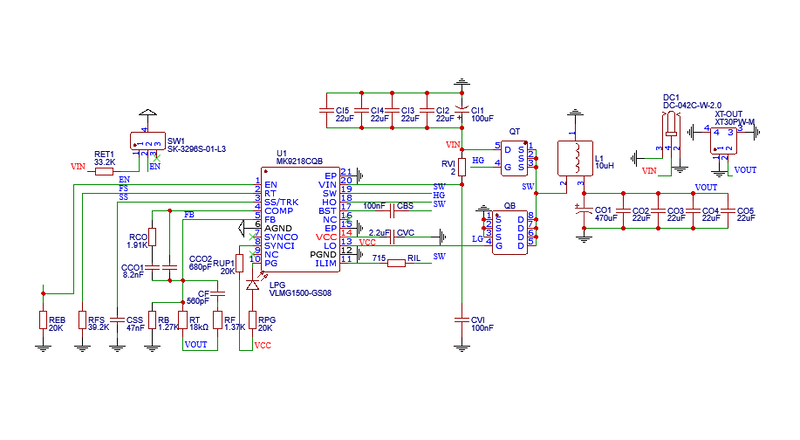Select the CVC capacitor symbol
This screenshot has height=440, width=800.
(392, 237)
